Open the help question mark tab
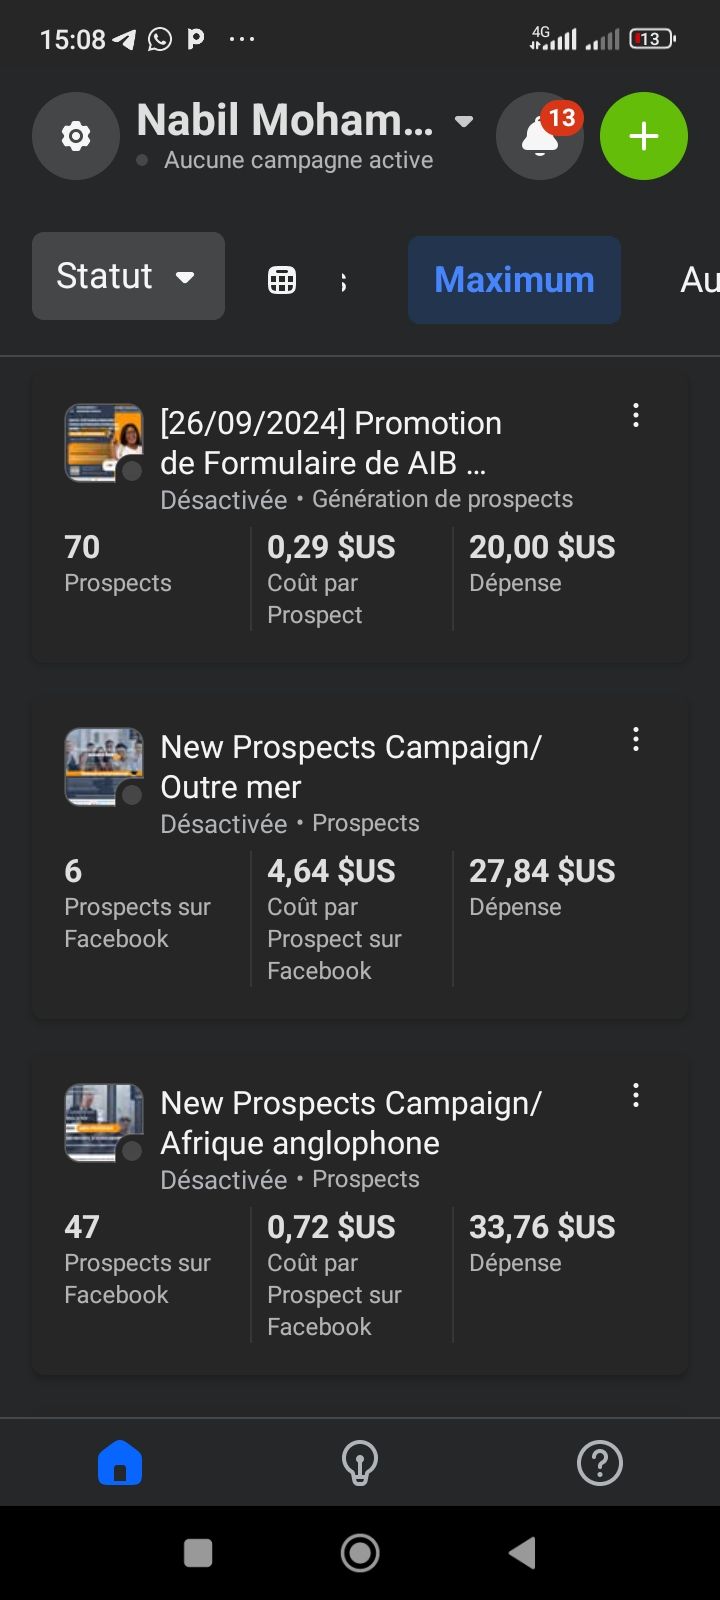The image size is (720, 1600). point(600,1463)
